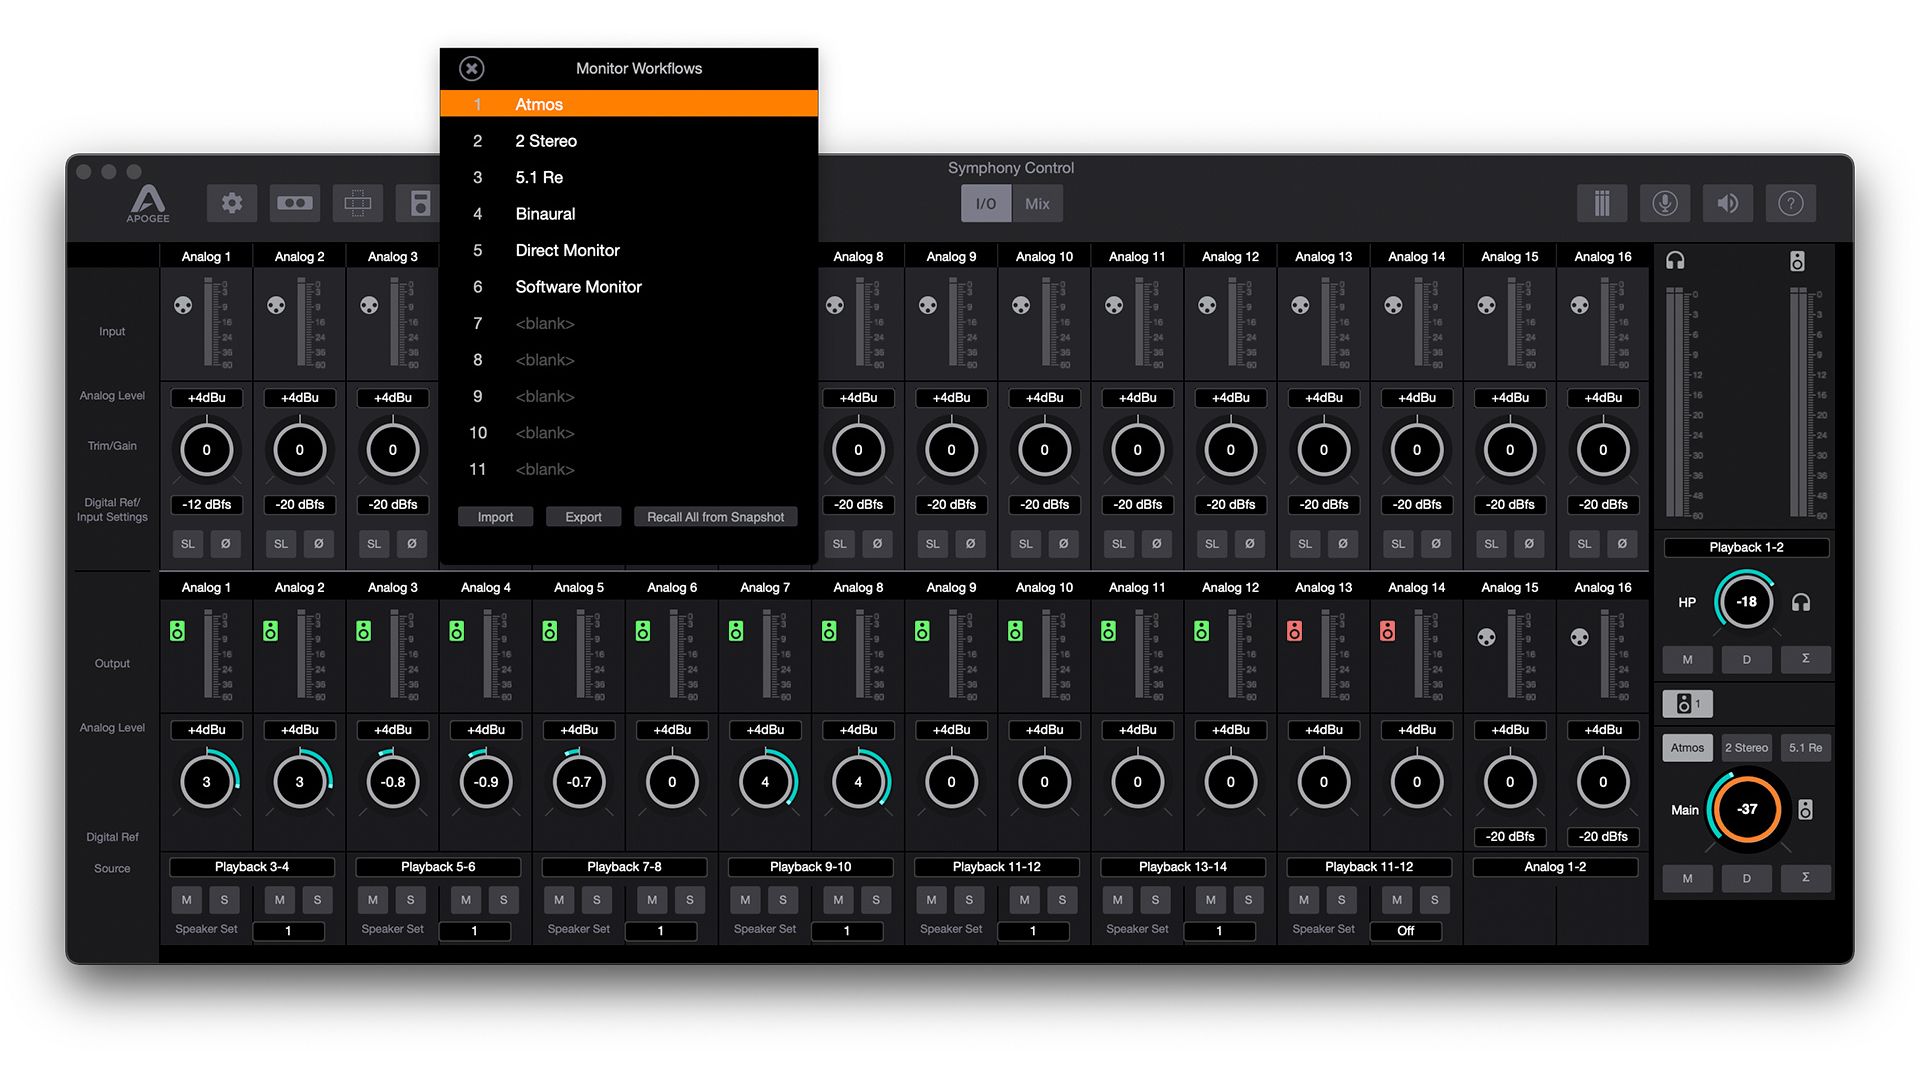Adjust the Main monitor level knob
Screen dimensions: 1920x1080
1746,808
